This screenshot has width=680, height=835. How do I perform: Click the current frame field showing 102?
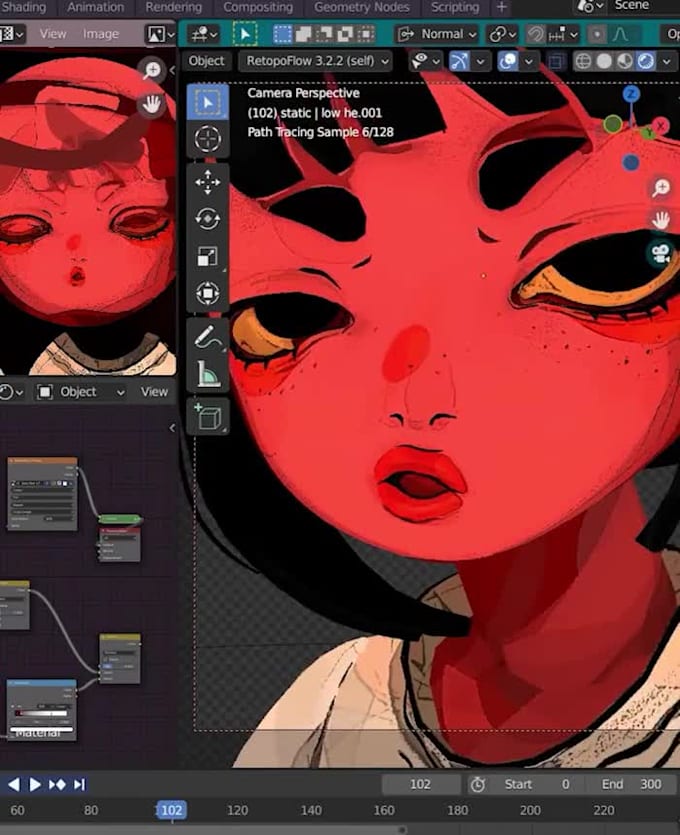tap(421, 784)
